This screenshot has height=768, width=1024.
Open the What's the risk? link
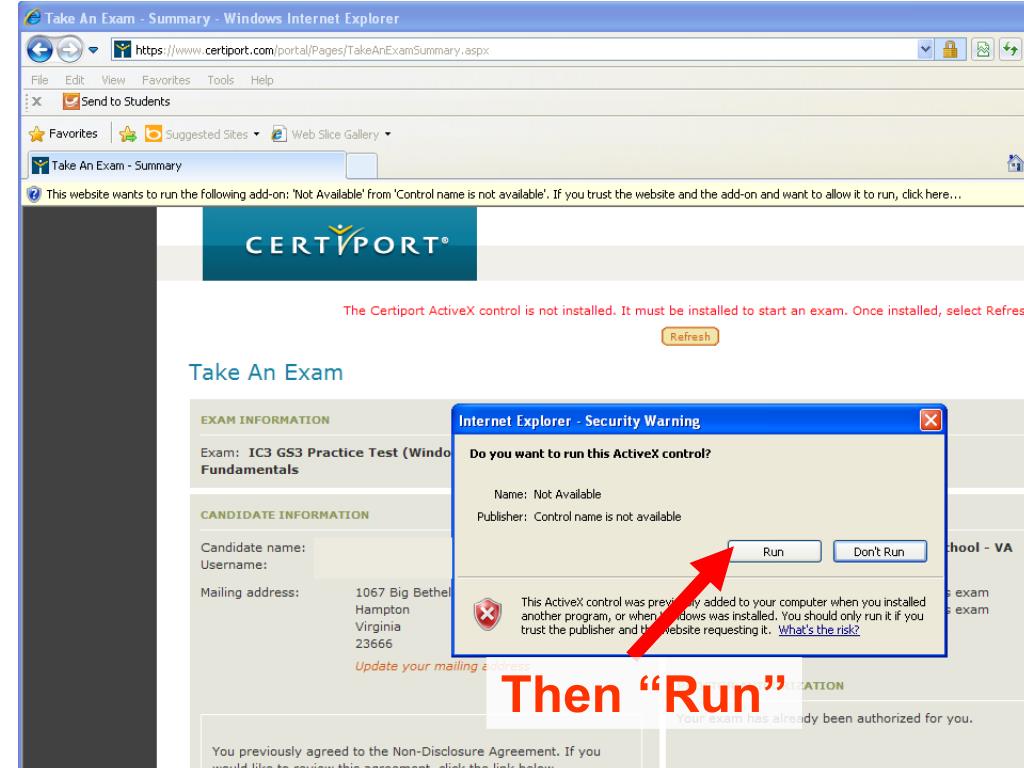pos(818,630)
